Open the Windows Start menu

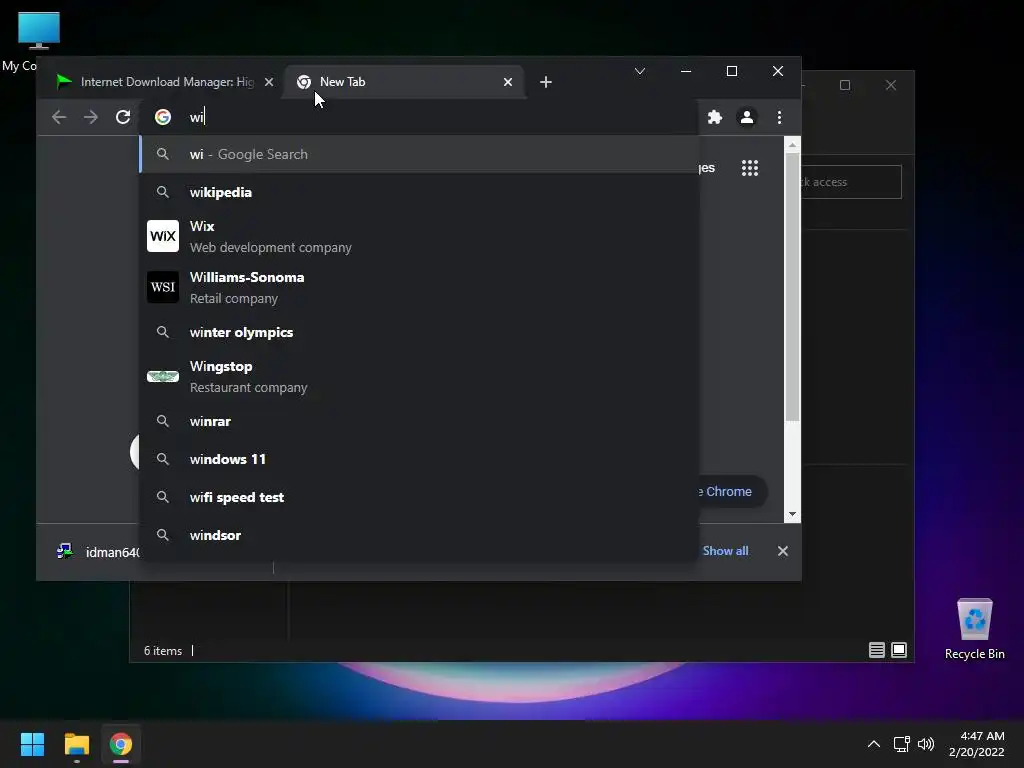32,744
